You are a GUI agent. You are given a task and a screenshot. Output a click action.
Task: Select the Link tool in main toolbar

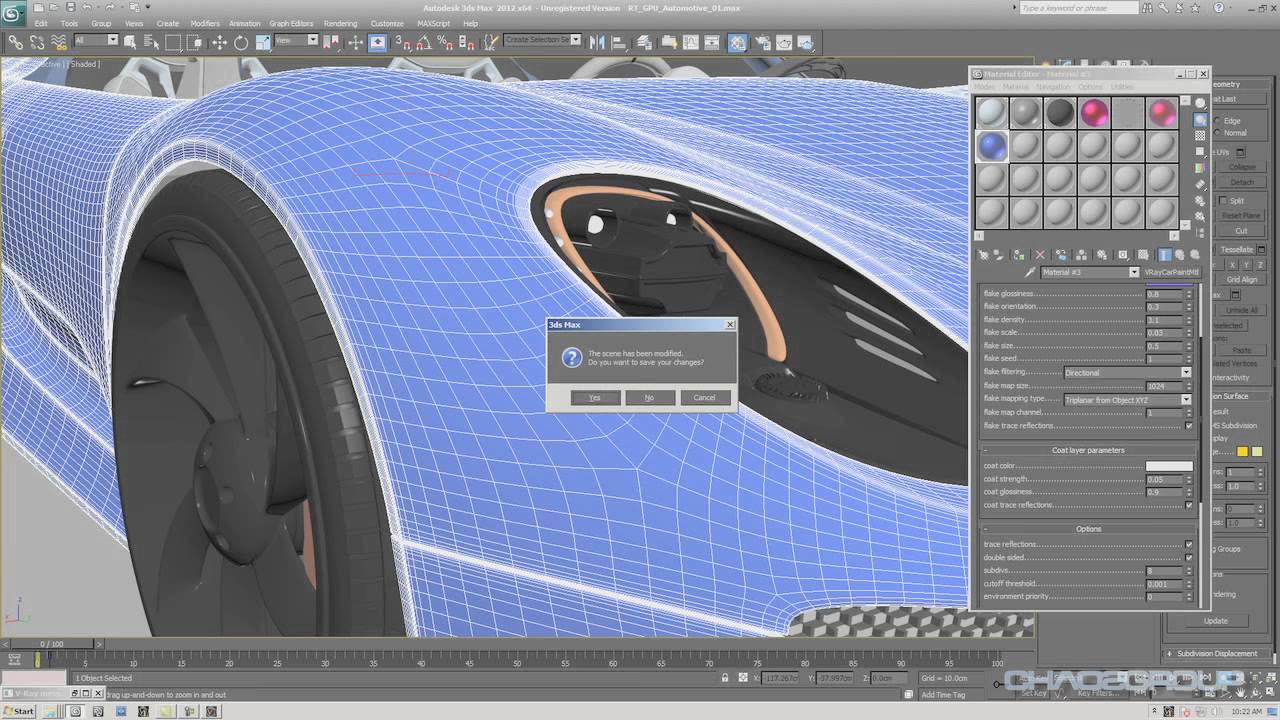(x=16, y=42)
